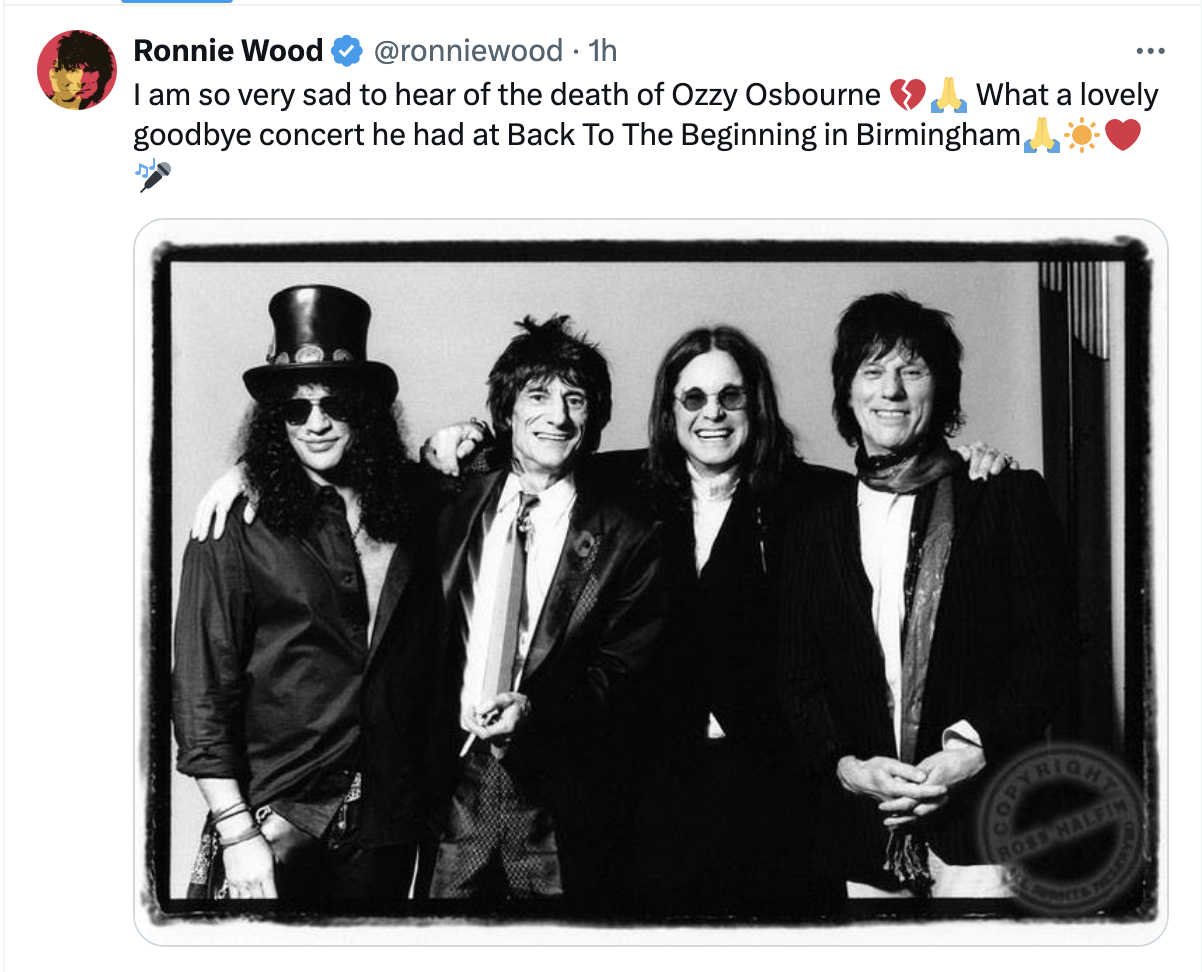
Task: Open the tweet's three-dot more menu
Action: pyautogui.click(x=1151, y=51)
